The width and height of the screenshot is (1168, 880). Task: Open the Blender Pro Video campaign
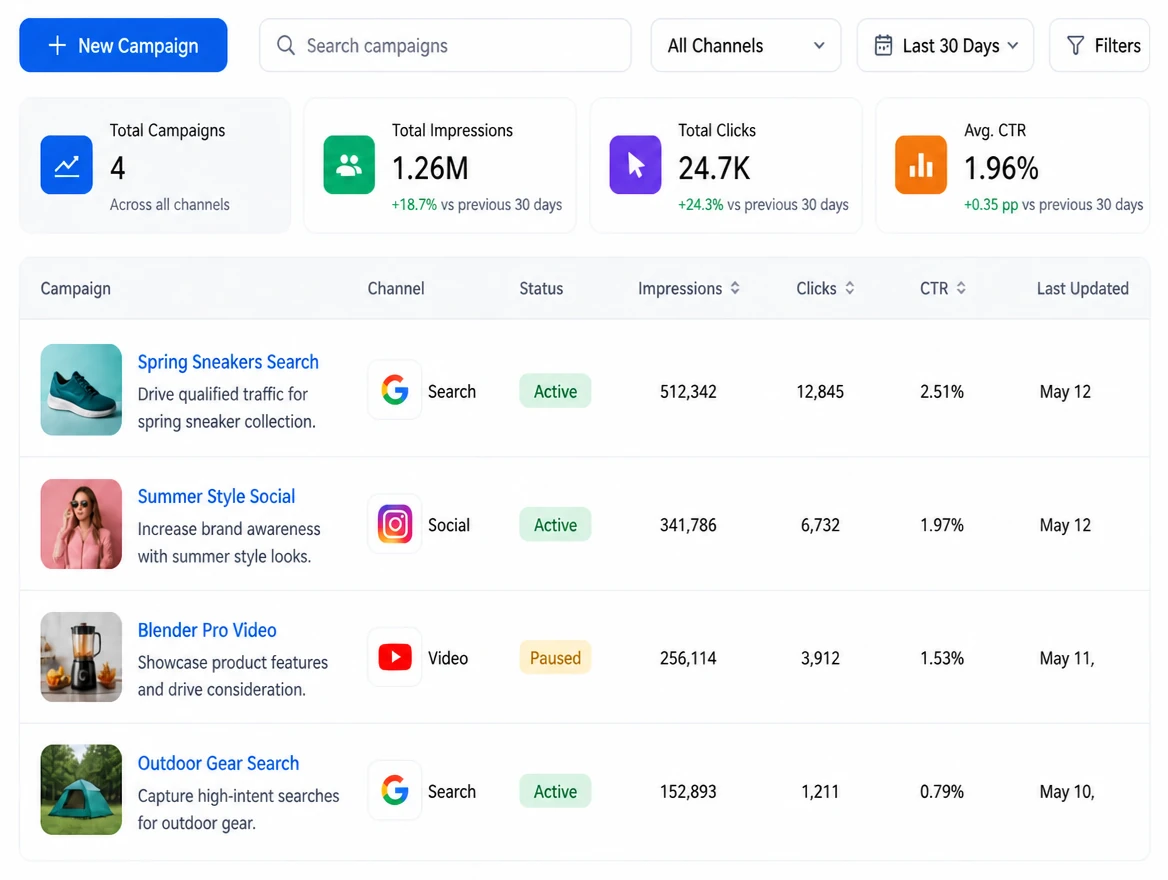tap(207, 630)
